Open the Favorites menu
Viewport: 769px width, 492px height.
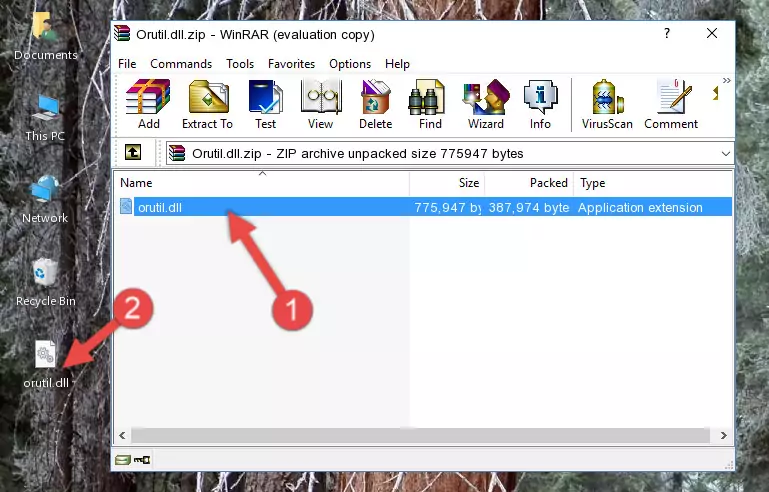(x=291, y=64)
